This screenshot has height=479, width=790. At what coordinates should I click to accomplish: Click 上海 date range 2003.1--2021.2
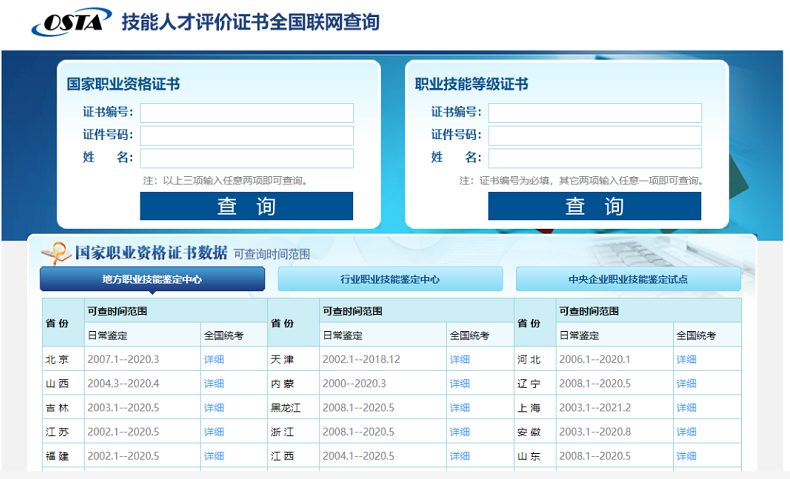pos(595,407)
